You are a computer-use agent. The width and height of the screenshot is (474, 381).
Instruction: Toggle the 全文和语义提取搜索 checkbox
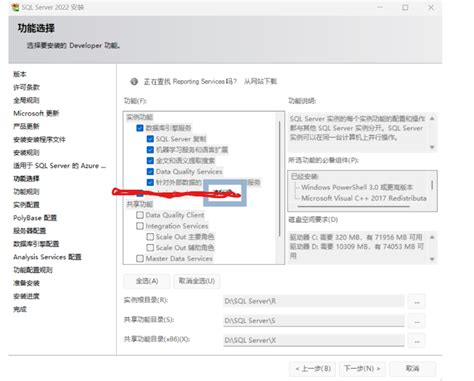pyautogui.click(x=150, y=161)
